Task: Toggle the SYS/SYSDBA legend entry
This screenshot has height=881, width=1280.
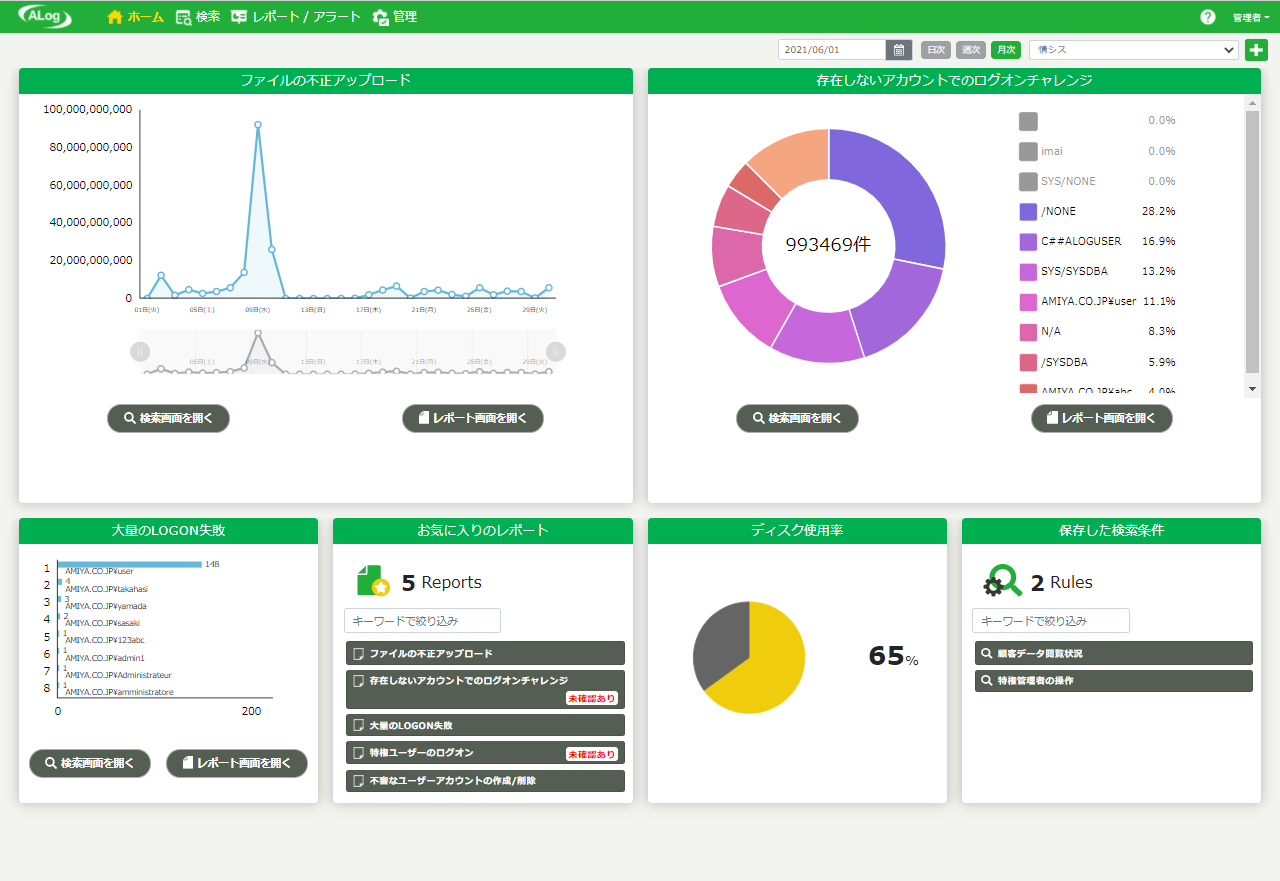Action: point(1097,271)
